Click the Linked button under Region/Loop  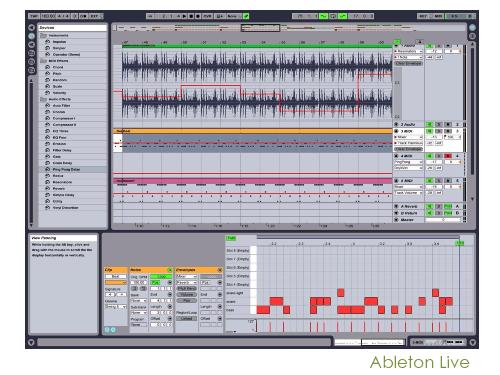pos(187,319)
